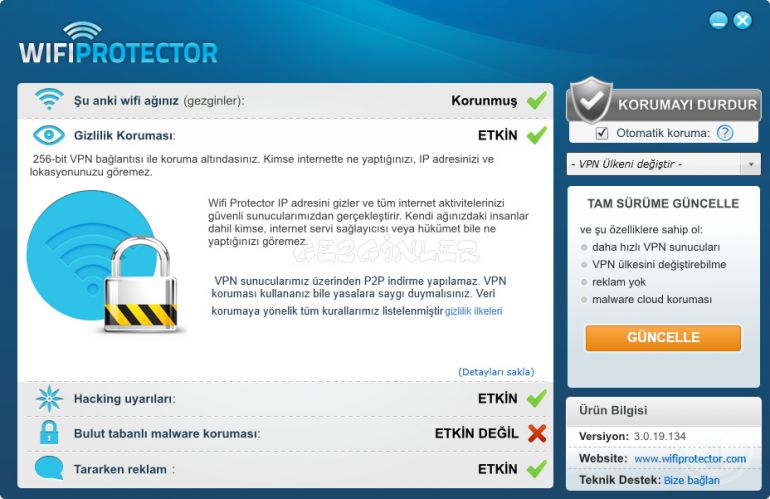
Task: Click the question mark help icon beside Otomatik koruma
Action: click(724, 133)
